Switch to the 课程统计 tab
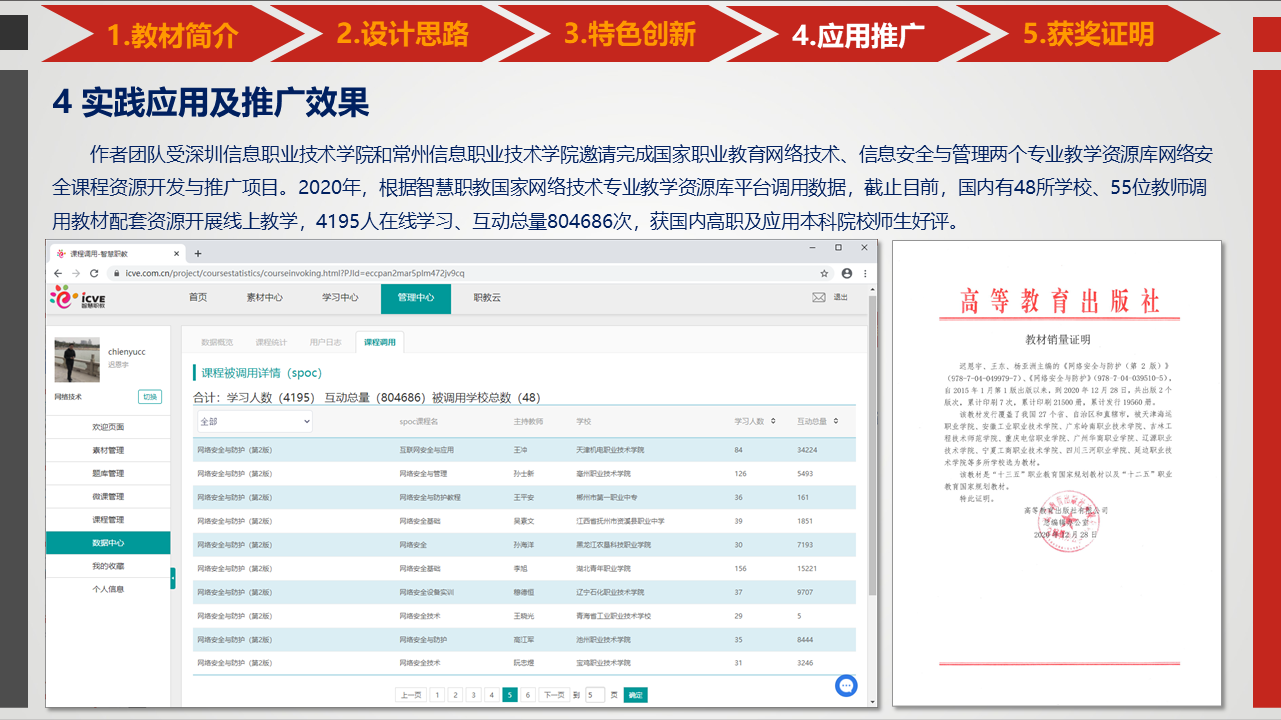The height and width of the screenshot is (720, 1281). coord(271,342)
